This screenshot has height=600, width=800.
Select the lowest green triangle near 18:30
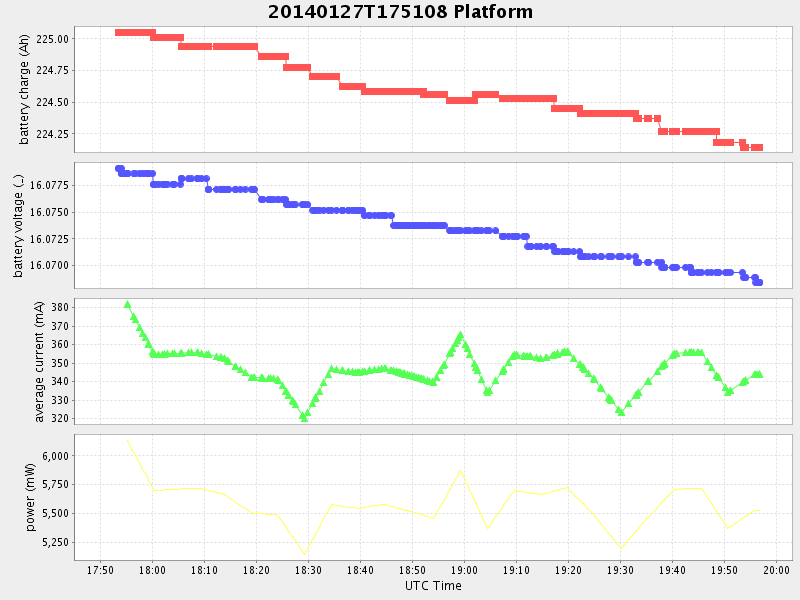[304, 418]
